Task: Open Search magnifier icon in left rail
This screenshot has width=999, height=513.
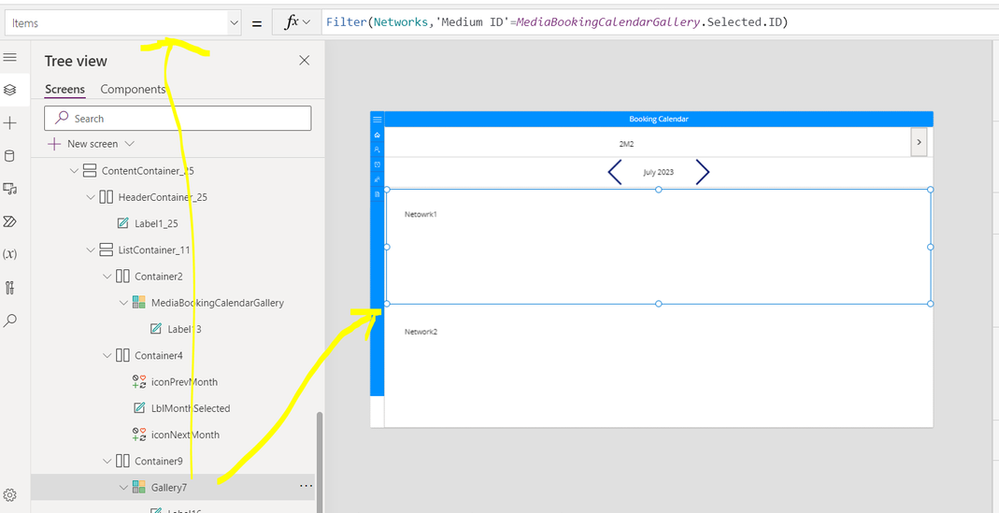Action: tap(10, 321)
